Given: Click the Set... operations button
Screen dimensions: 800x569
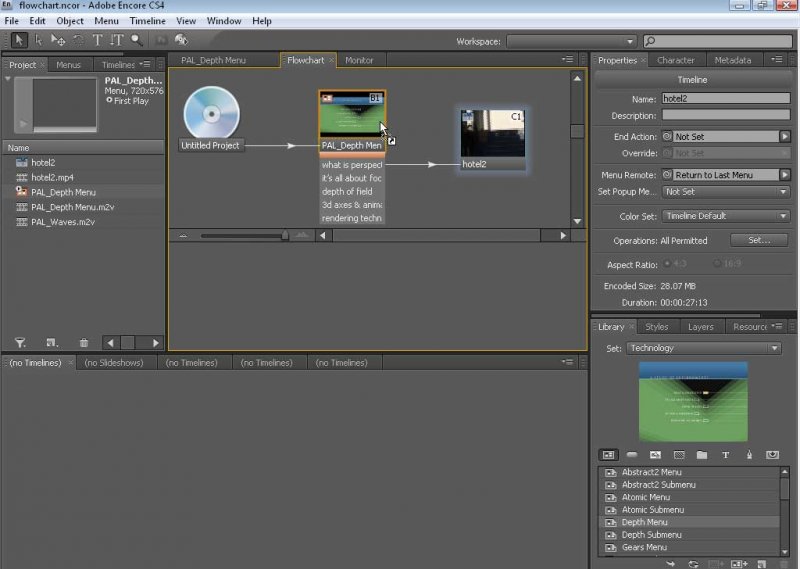Looking at the screenshot, I should (x=759, y=240).
